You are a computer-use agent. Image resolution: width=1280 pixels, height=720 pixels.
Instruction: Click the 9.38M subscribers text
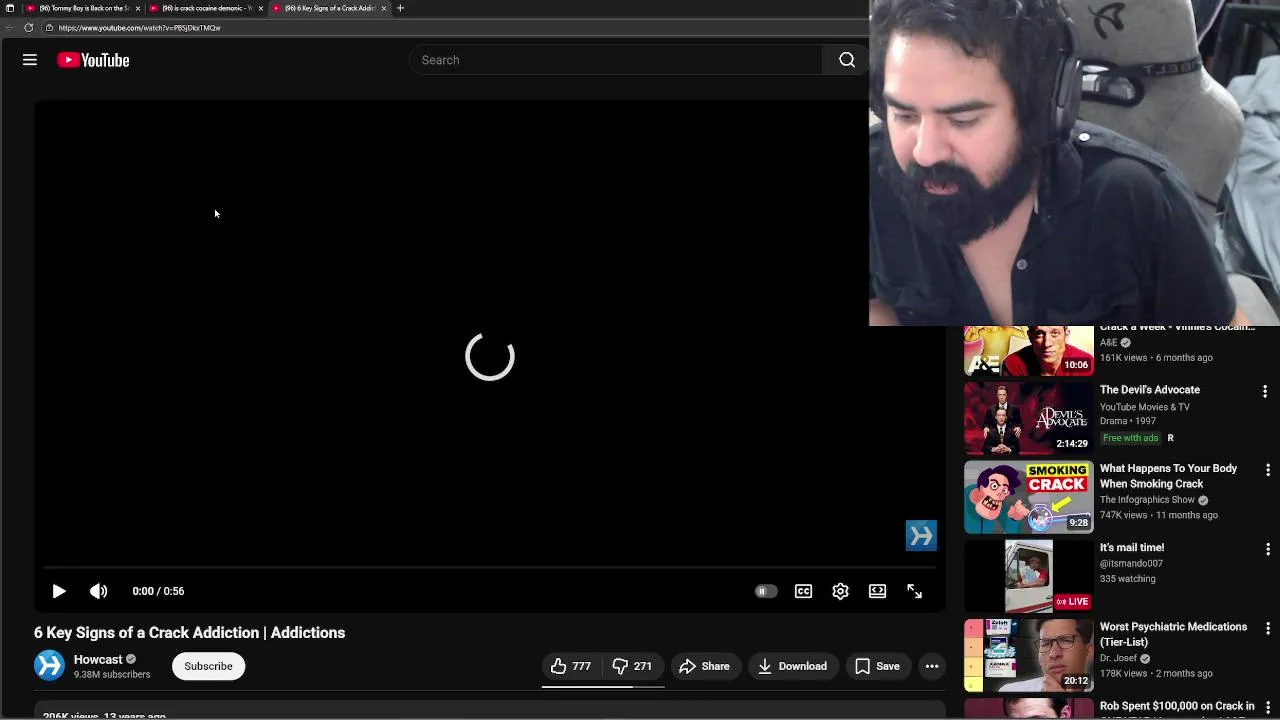[x=112, y=675]
